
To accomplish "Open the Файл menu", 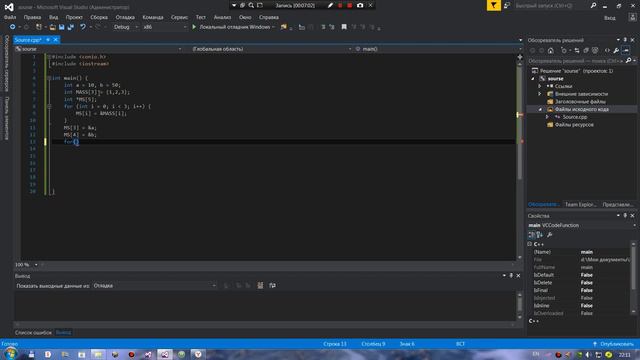I will click(10, 17).
